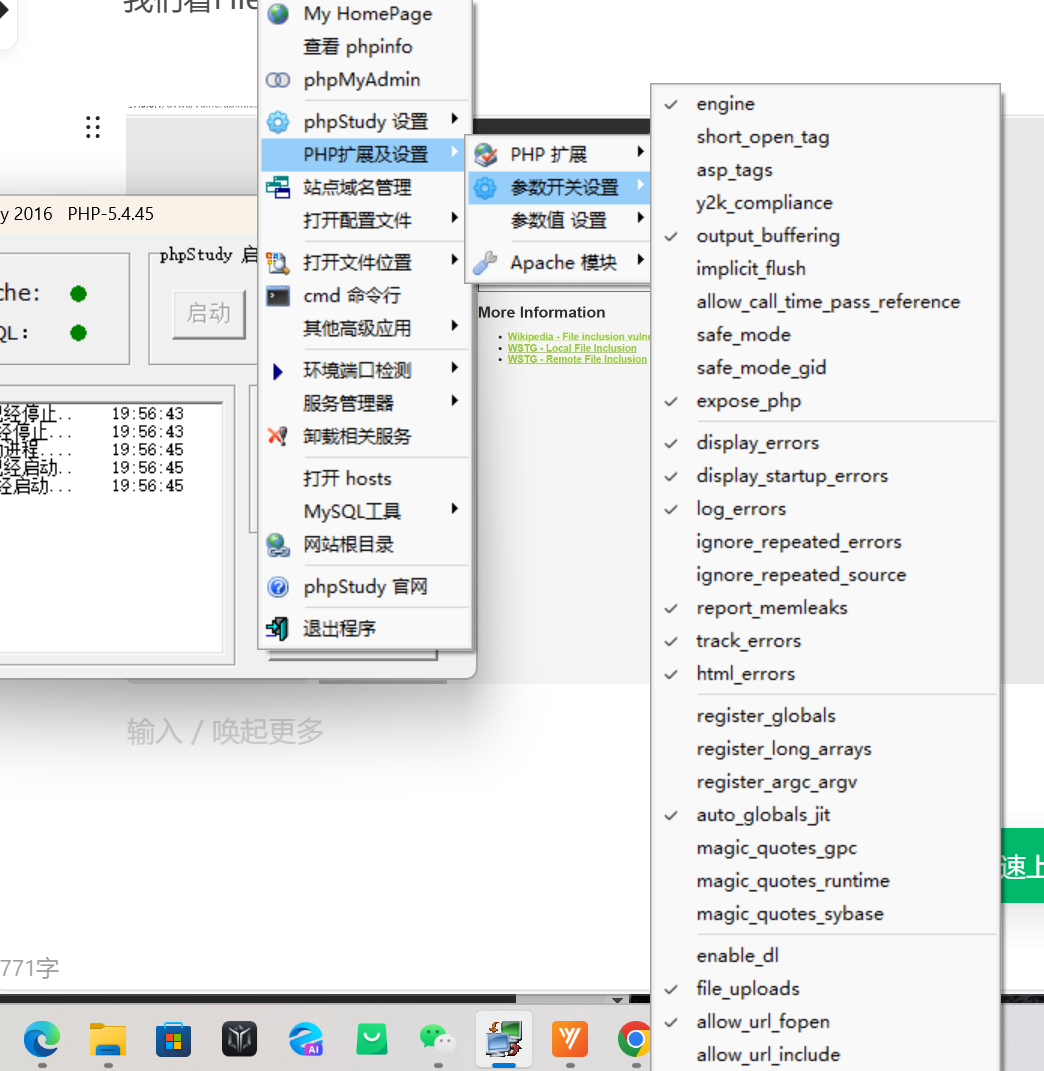
Task: Click the cmd 命令行 terminal icon
Action: point(278,296)
